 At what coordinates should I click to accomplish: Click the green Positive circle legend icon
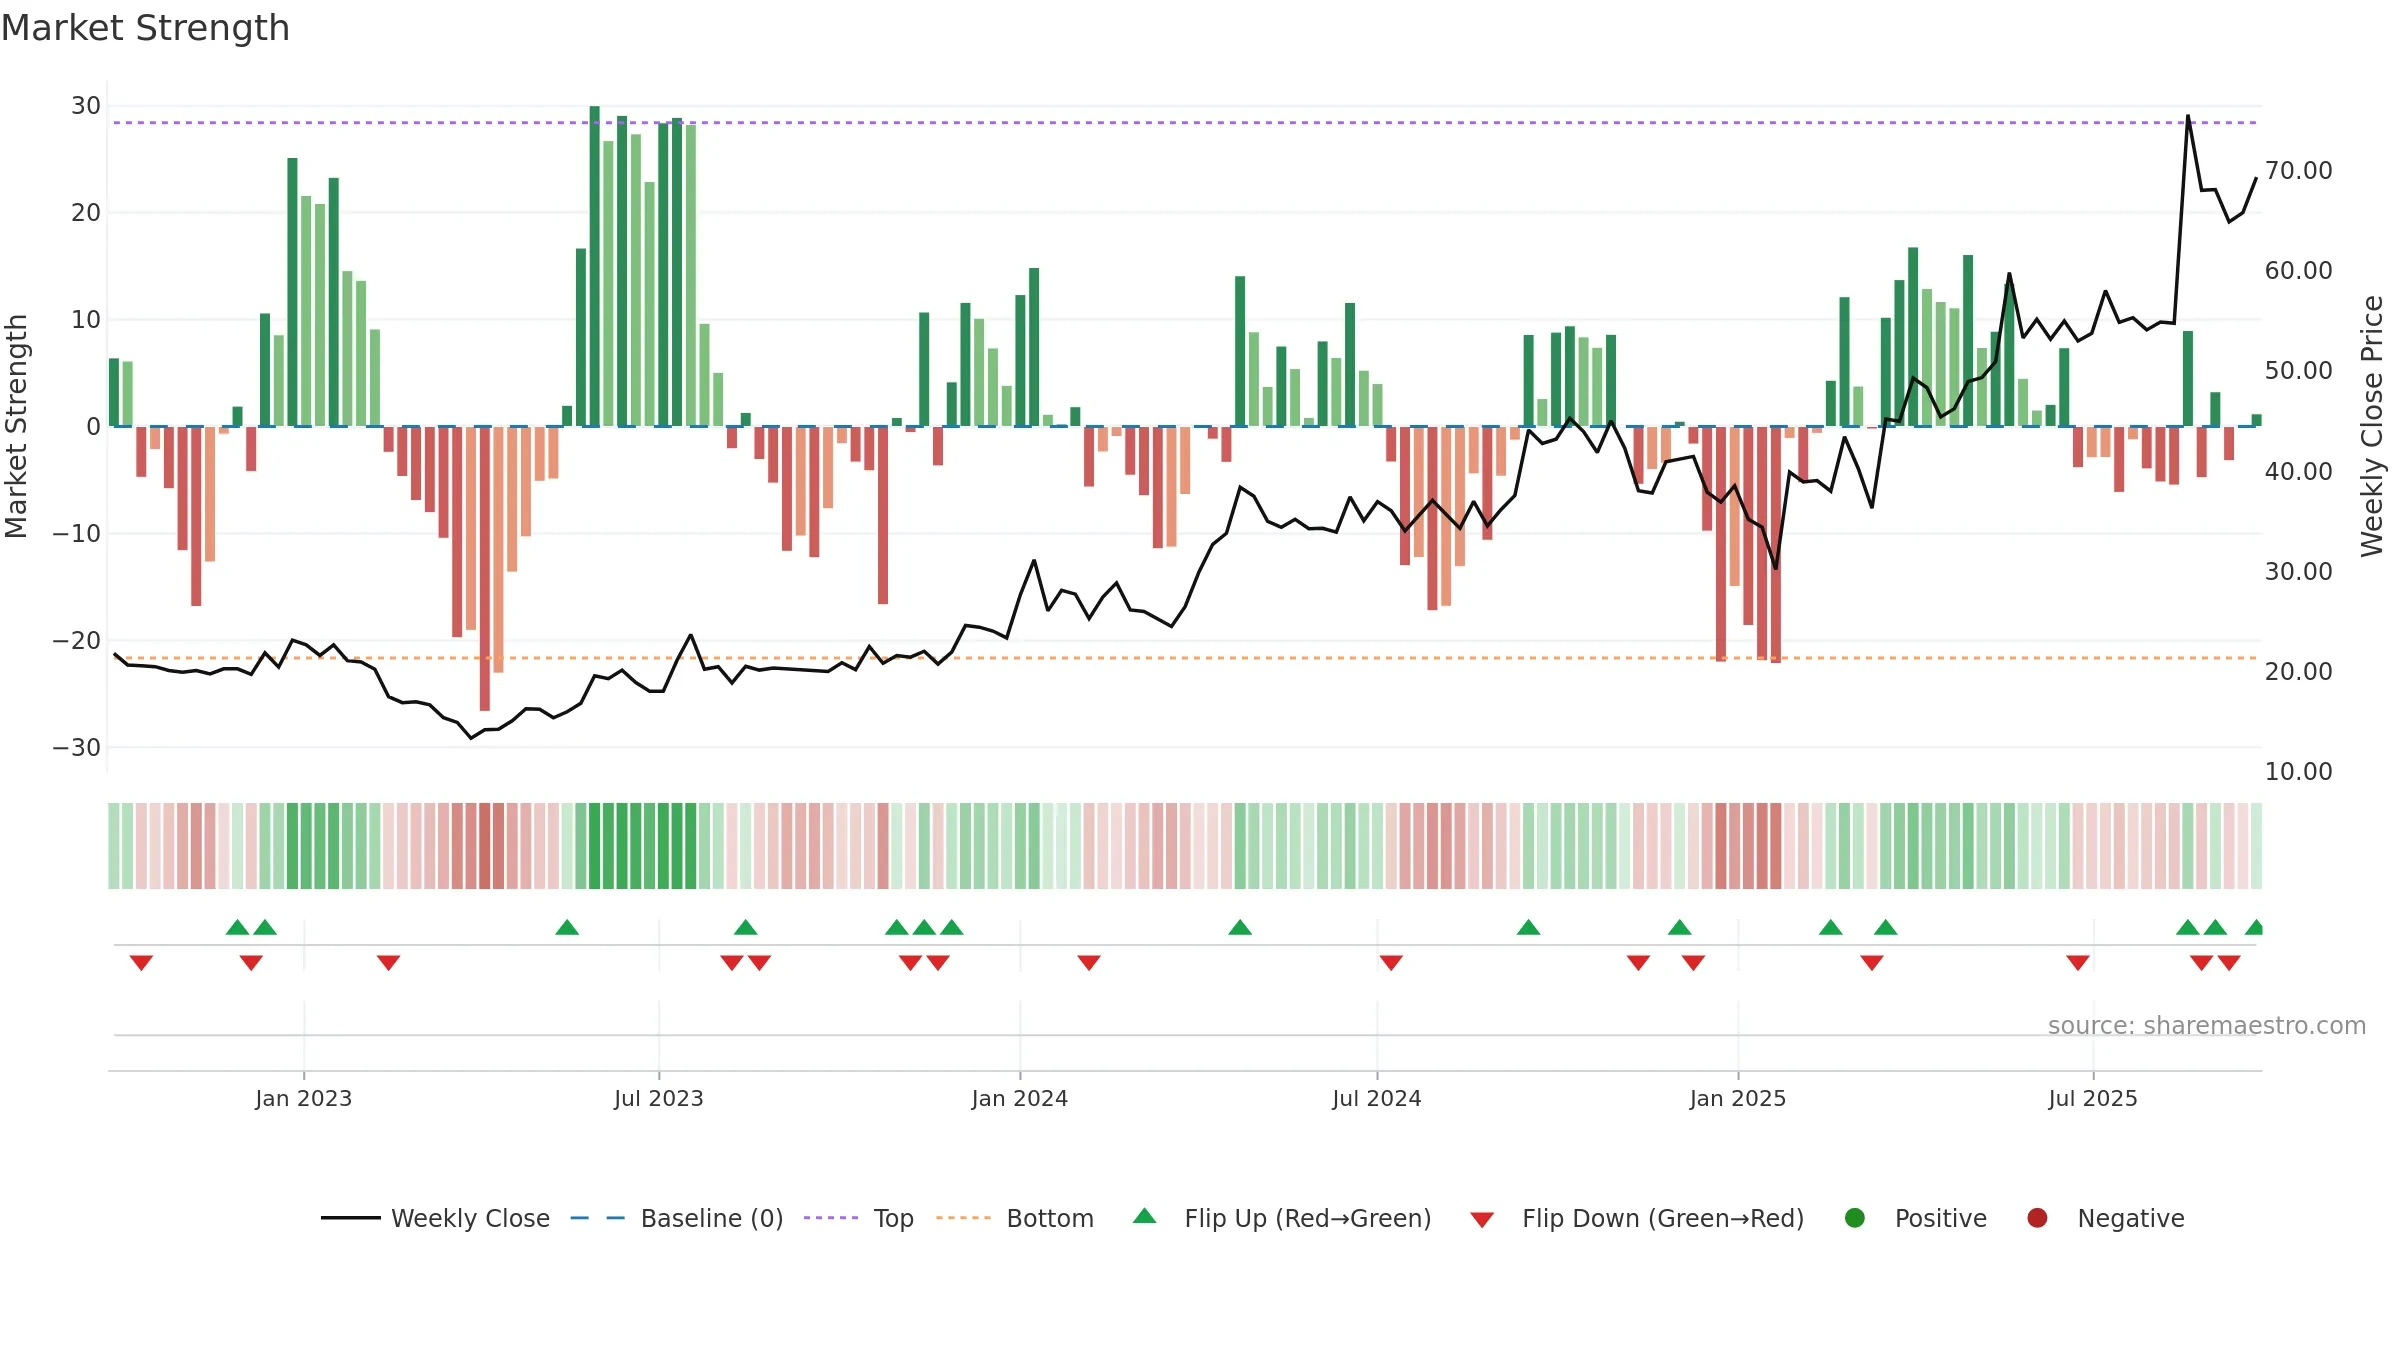click(1855, 1218)
